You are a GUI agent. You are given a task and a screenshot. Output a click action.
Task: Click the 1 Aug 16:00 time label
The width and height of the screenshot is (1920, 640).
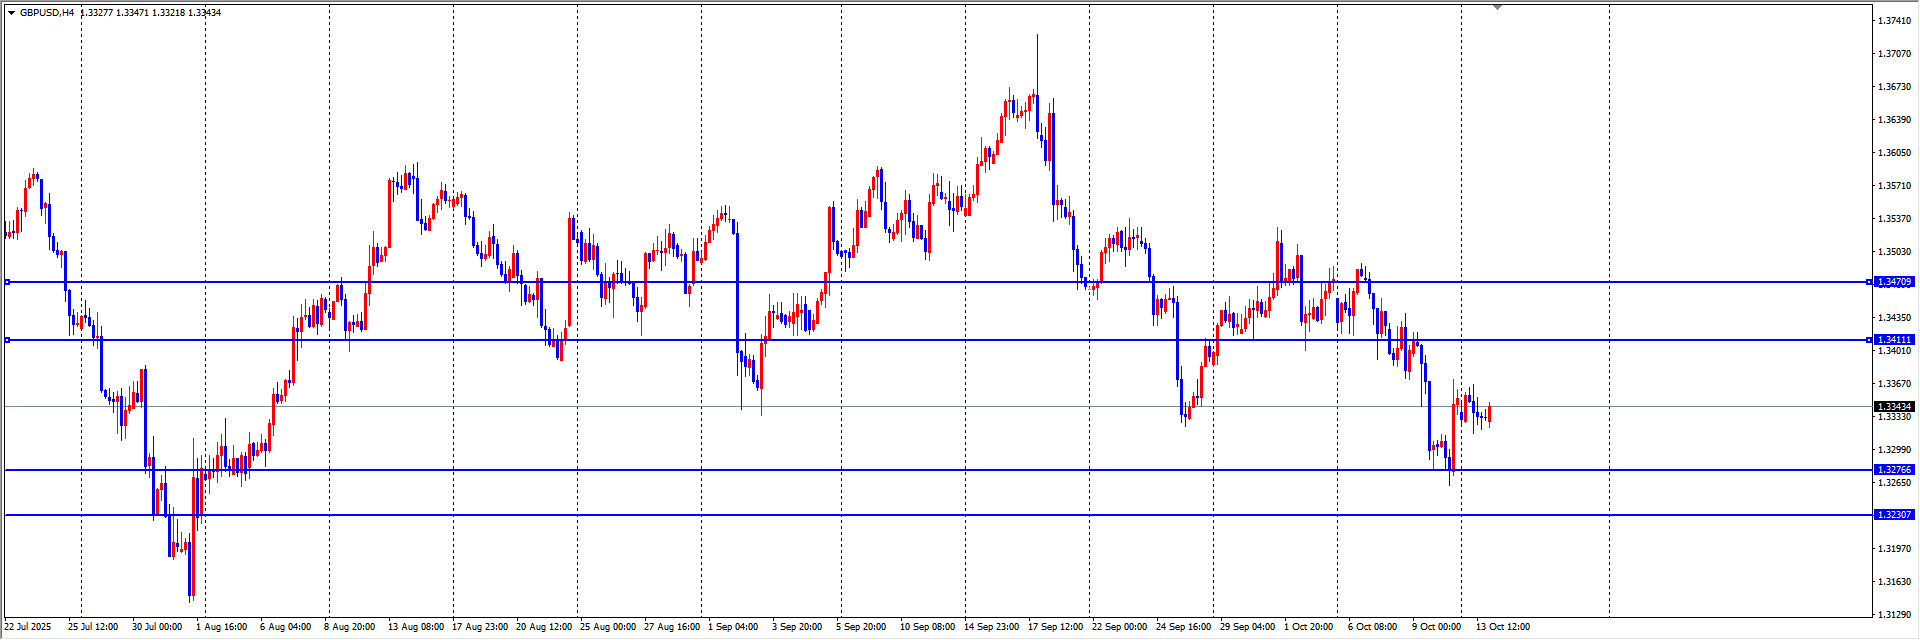[221, 627]
